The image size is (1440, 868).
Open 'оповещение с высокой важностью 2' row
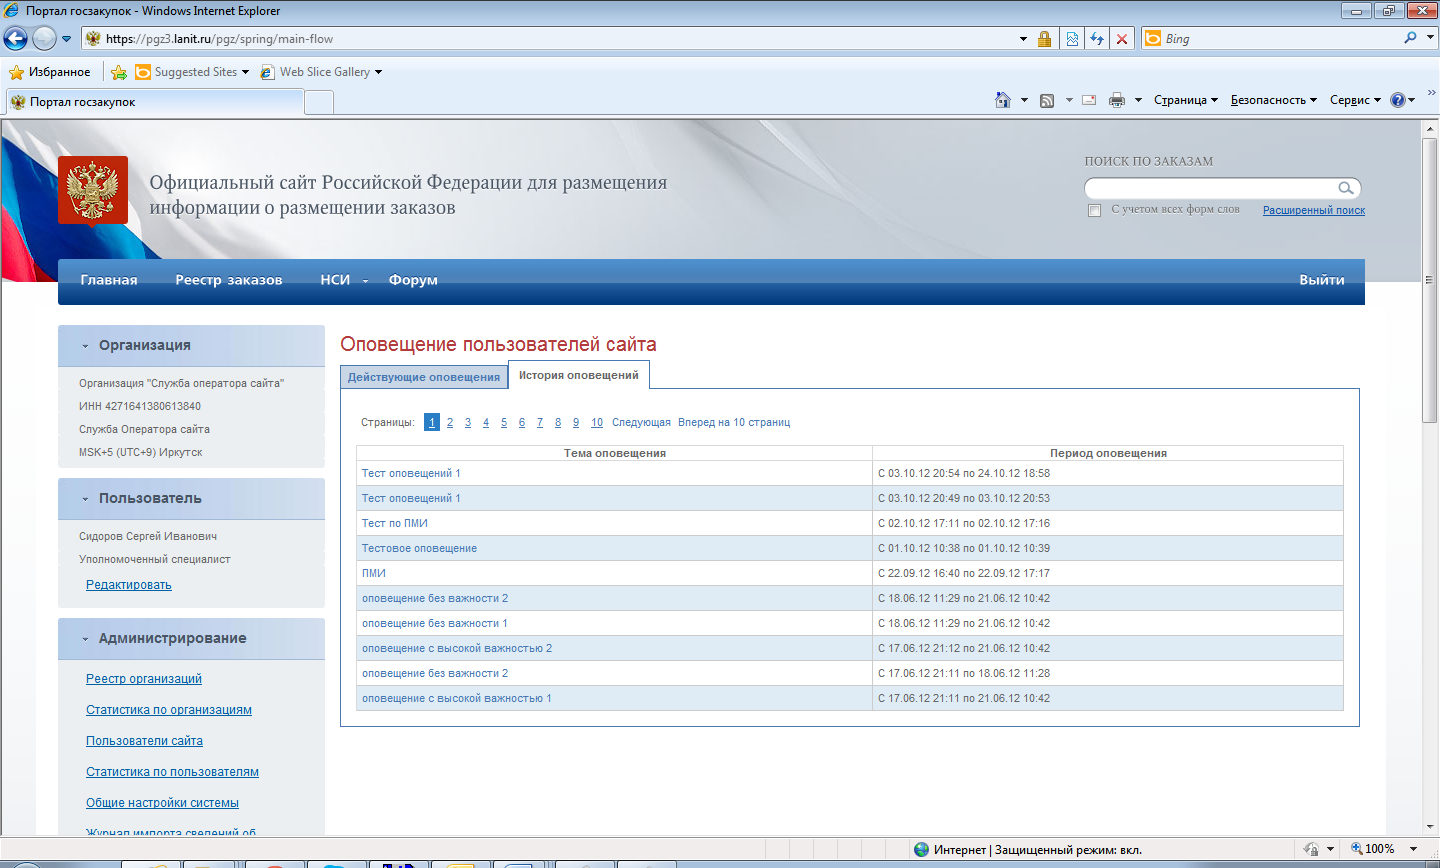pyautogui.click(x=457, y=648)
